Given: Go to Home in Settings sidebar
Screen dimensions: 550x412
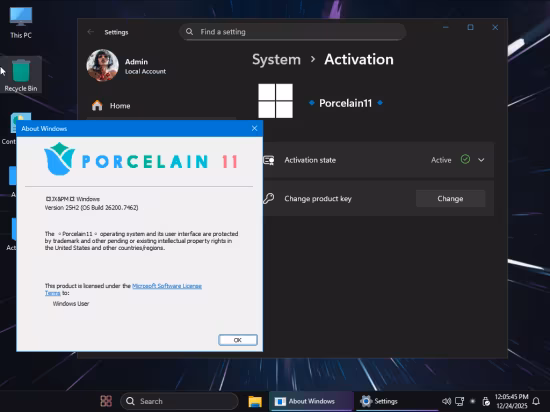Looking at the screenshot, I should pos(161,106).
